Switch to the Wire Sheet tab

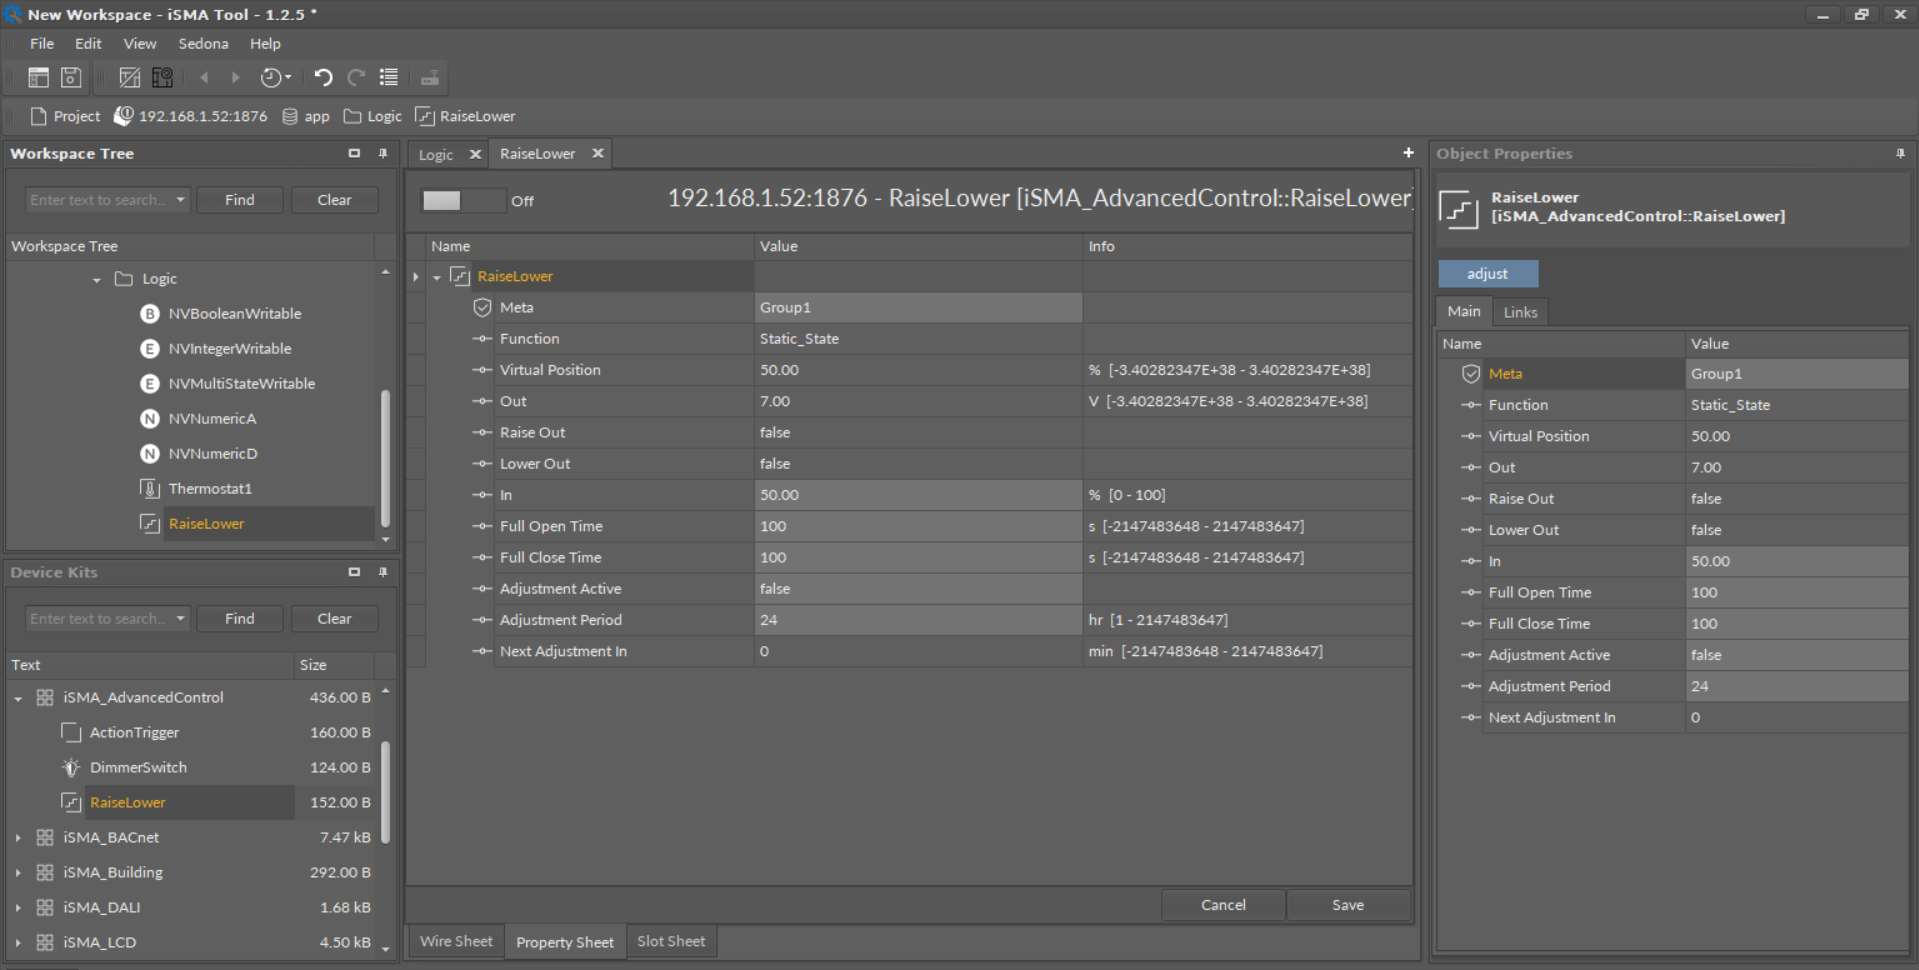456,941
